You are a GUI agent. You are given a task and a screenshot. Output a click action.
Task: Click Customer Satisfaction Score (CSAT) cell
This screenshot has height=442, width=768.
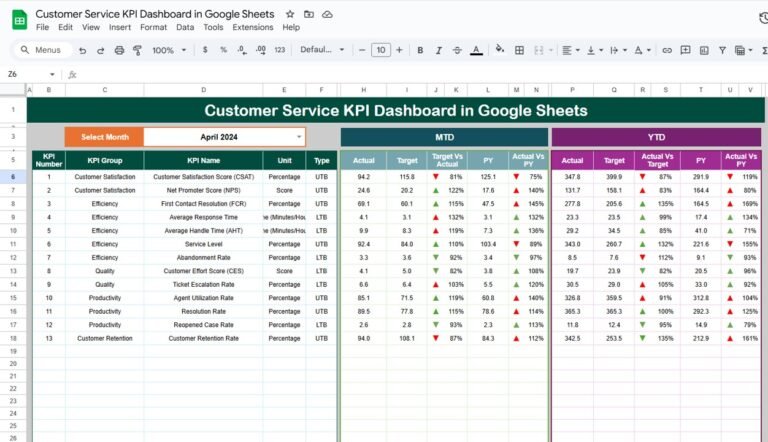[203, 177]
